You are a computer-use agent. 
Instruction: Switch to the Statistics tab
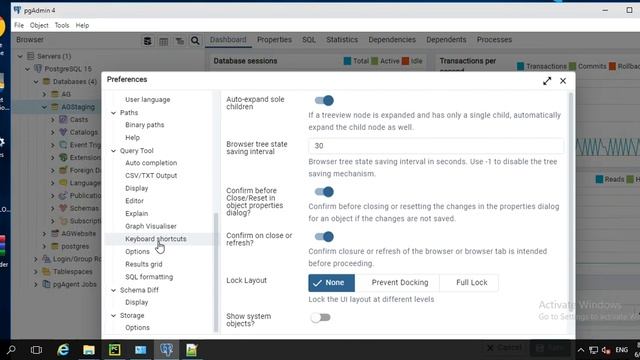pos(342,40)
